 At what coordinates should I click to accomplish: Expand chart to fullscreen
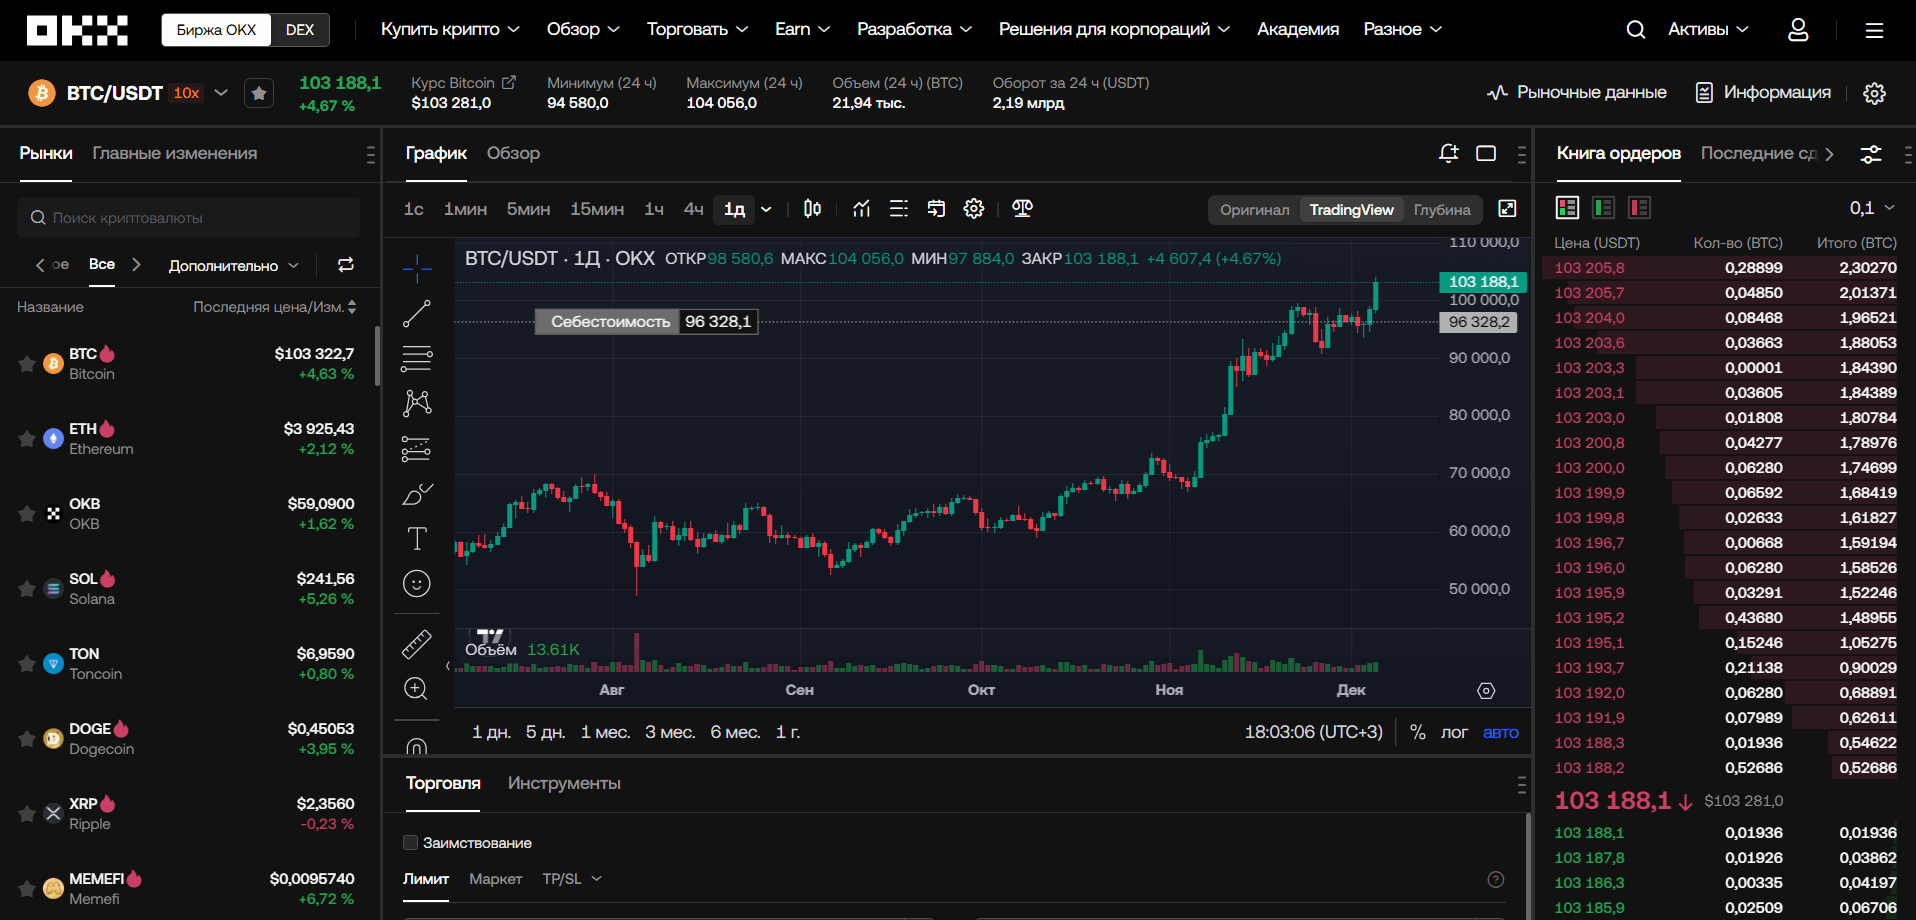(x=1507, y=208)
